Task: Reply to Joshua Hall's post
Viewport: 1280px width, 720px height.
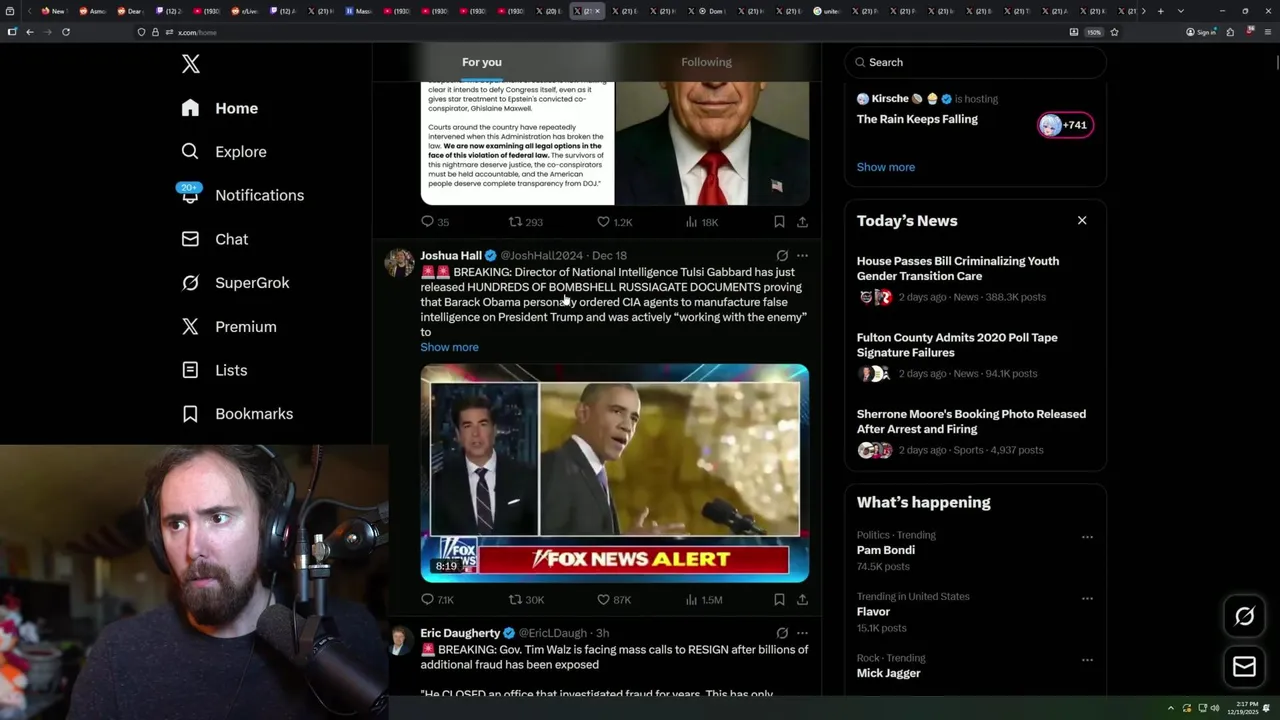Action: coord(437,600)
